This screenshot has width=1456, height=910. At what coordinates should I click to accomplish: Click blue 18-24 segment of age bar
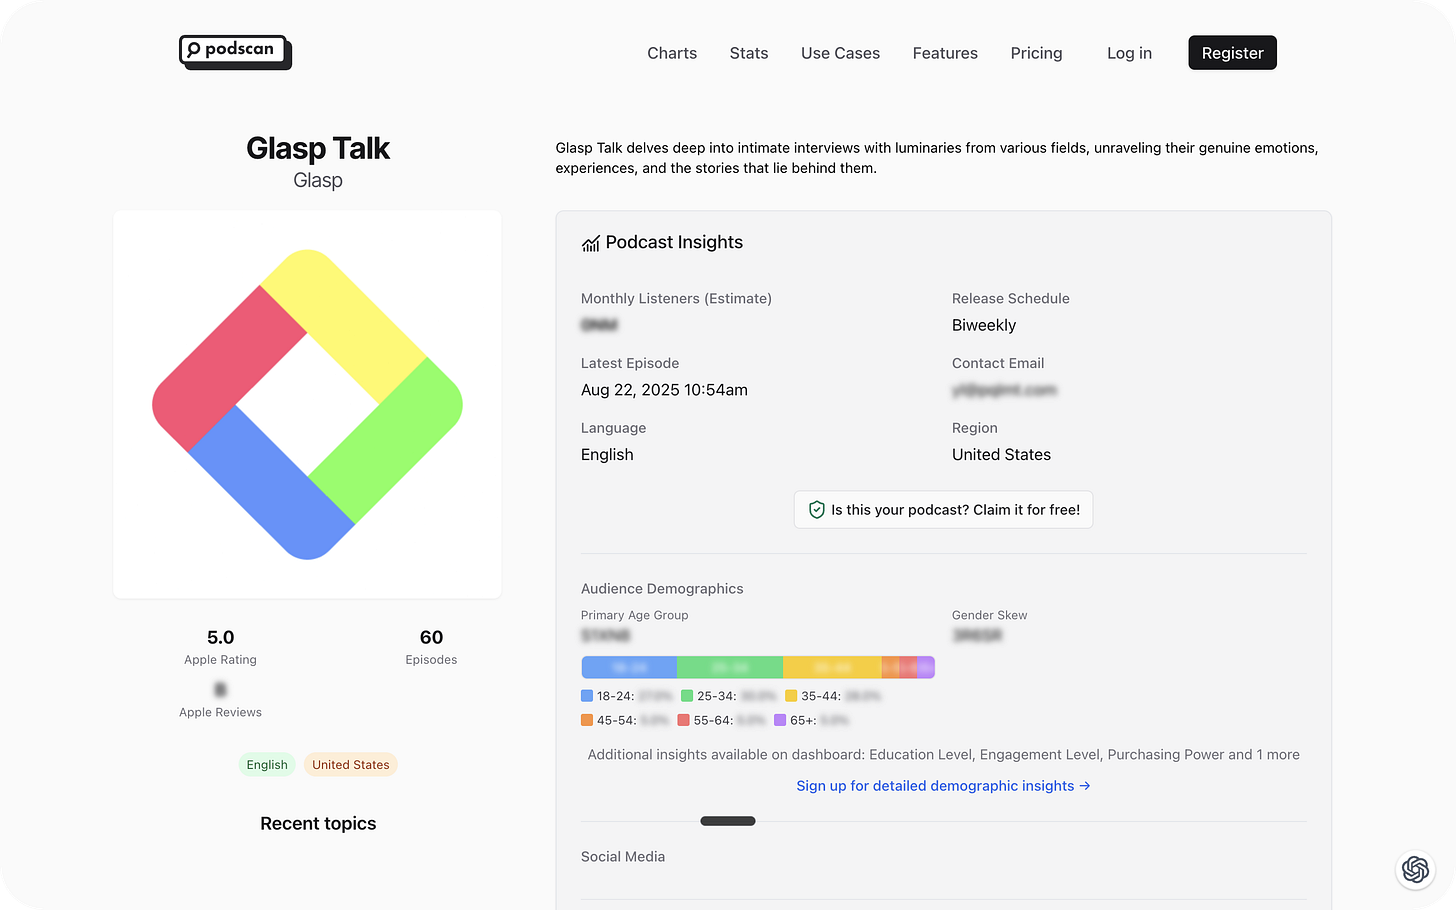click(629, 667)
